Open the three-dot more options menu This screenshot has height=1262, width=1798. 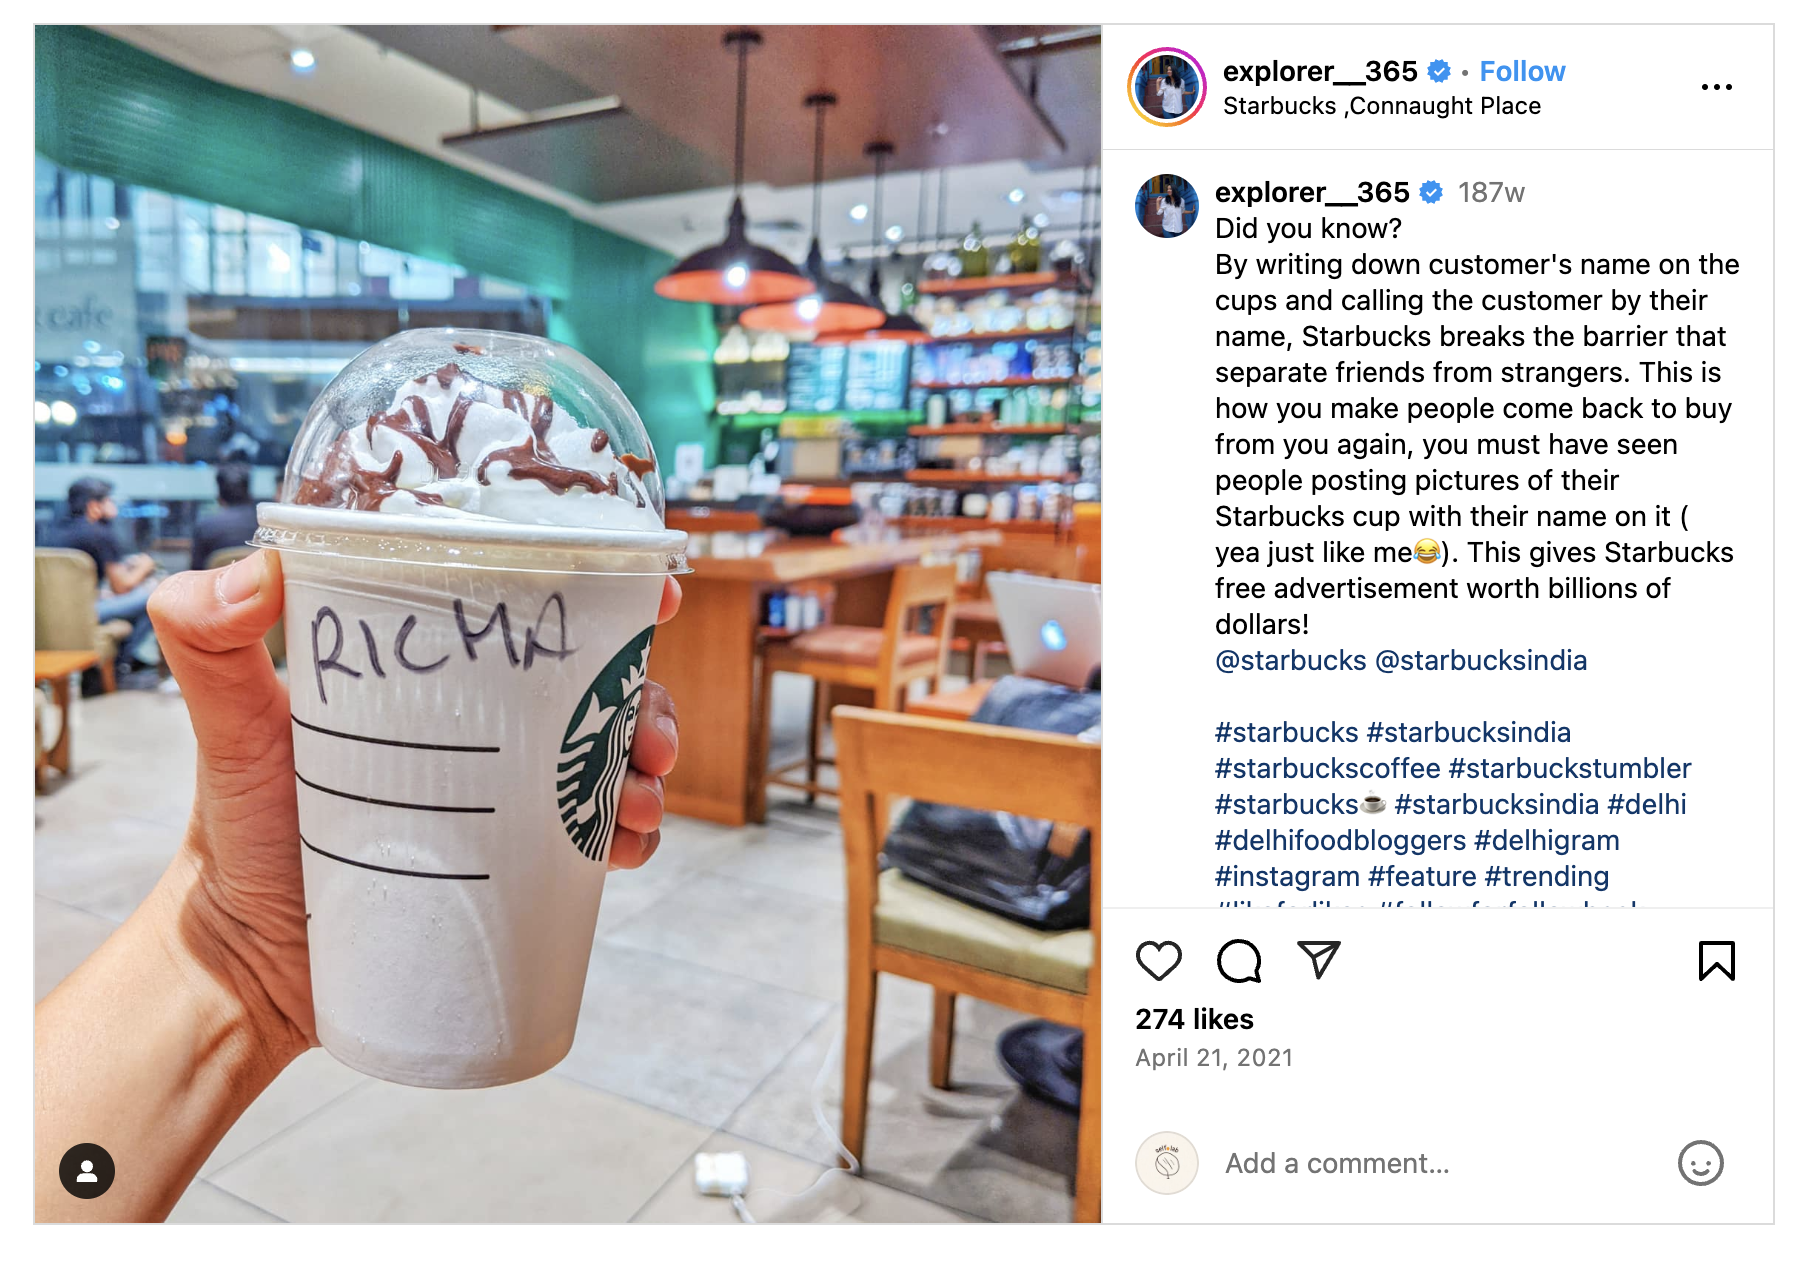pyautogui.click(x=1716, y=87)
